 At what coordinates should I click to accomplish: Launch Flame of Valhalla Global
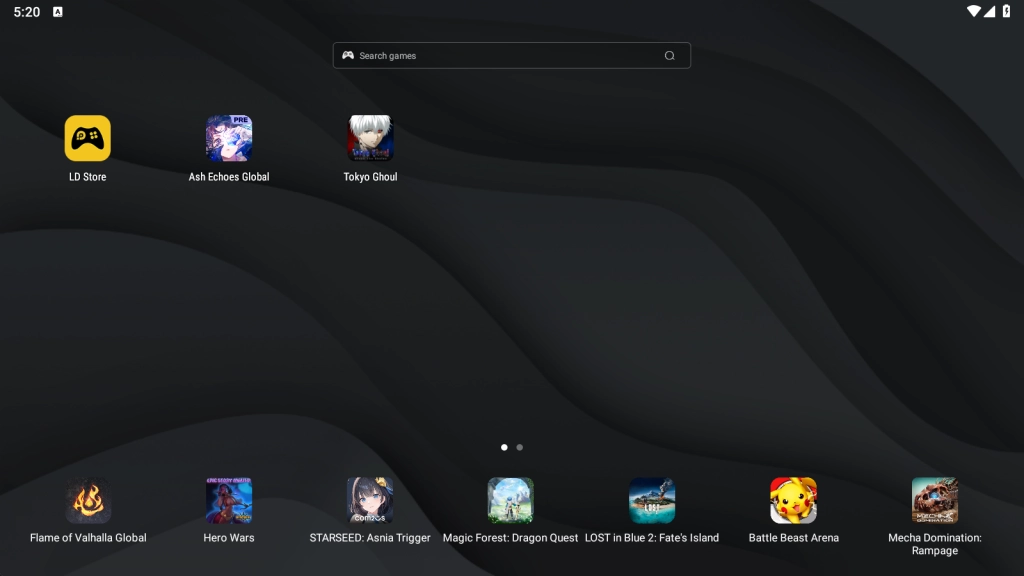88,500
